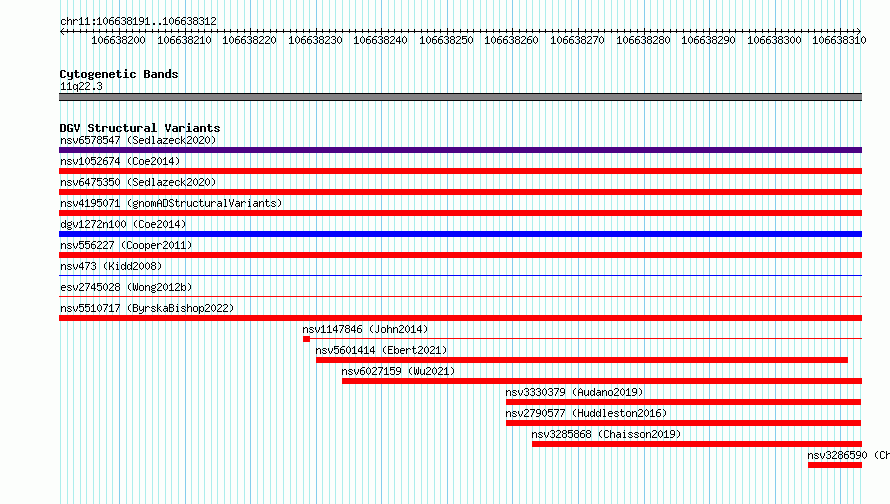Click the nsv2790577 (Huddleston2016) label

click(586, 413)
